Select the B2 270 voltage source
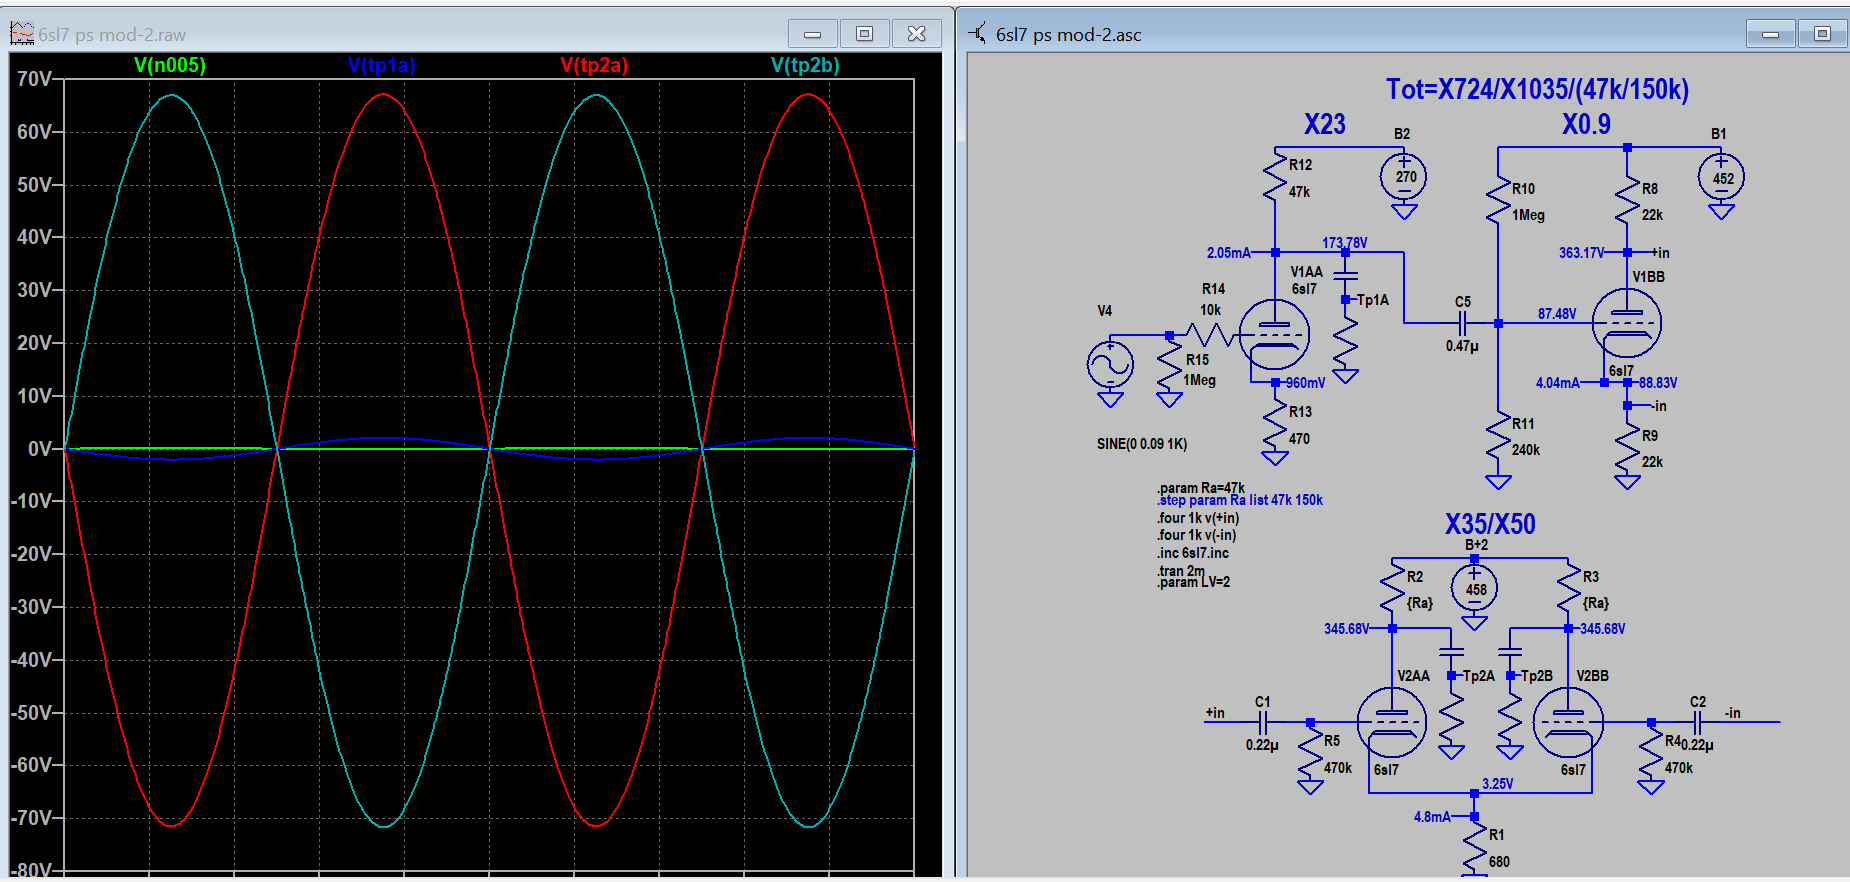This screenshot has height=882, width=1850. 1404,177
